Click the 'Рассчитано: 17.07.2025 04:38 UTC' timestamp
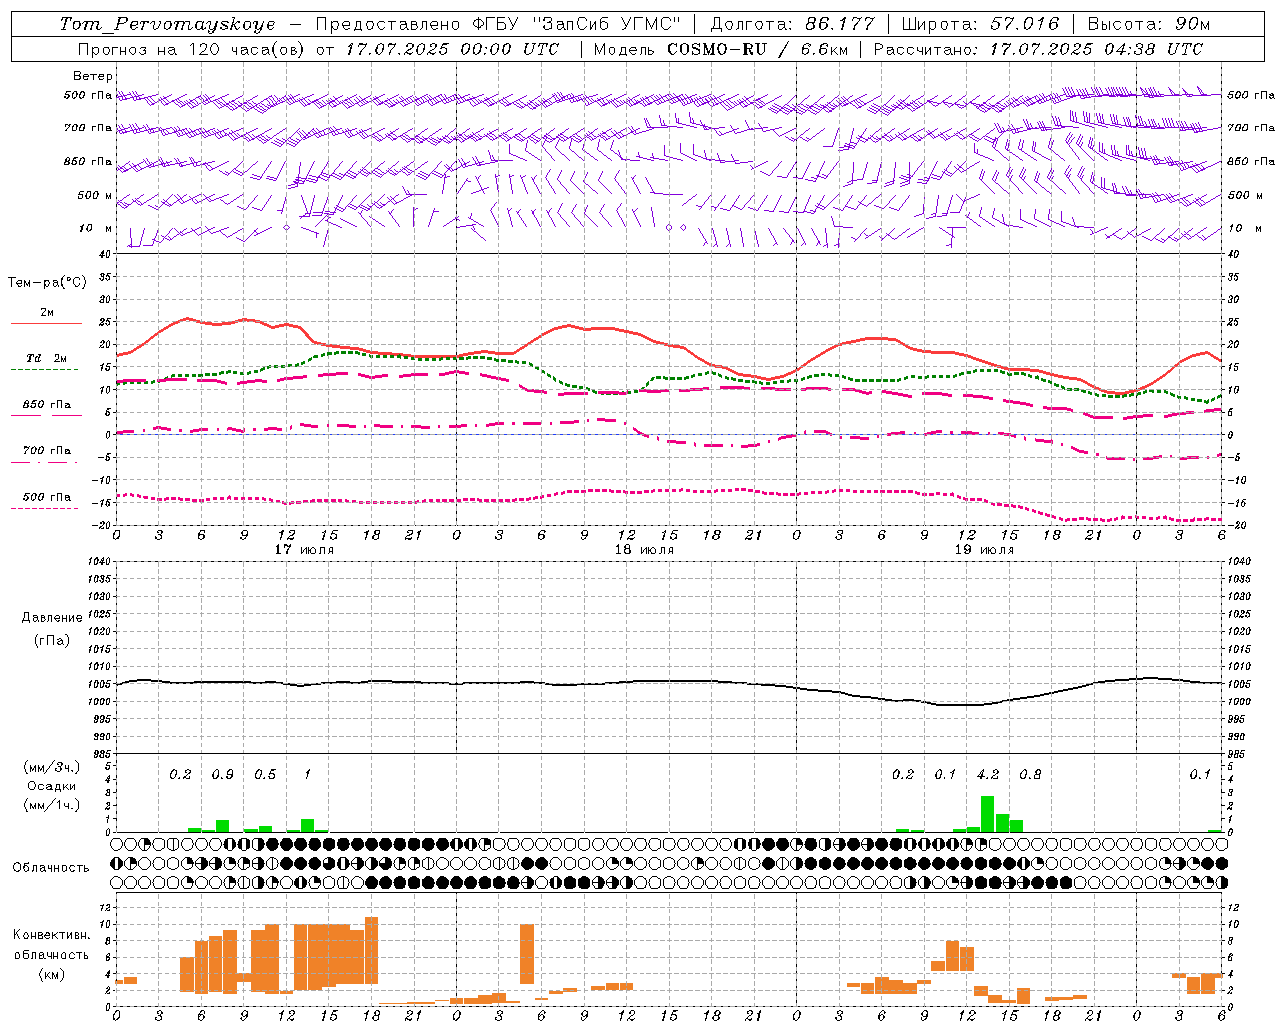Image resolution: width=1280 pixels, height=1024 pixels. point(1038,49)
